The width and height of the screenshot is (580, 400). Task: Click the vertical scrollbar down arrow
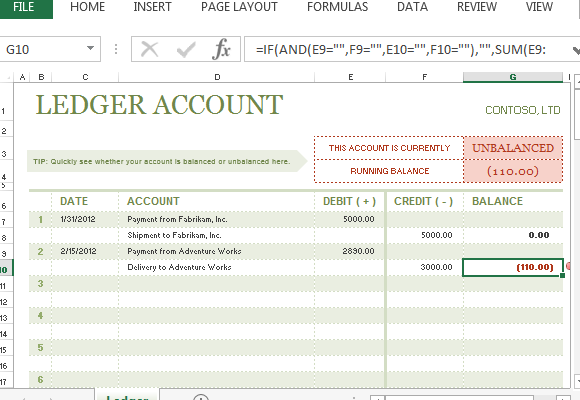576,380
